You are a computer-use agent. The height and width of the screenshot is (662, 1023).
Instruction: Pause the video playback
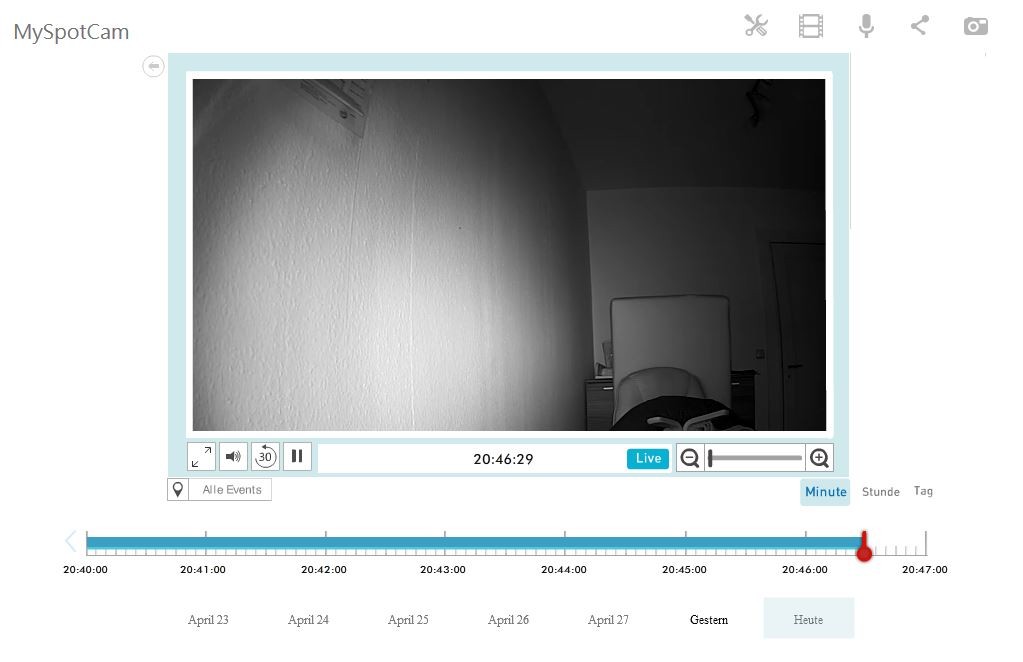coord(297,456)
